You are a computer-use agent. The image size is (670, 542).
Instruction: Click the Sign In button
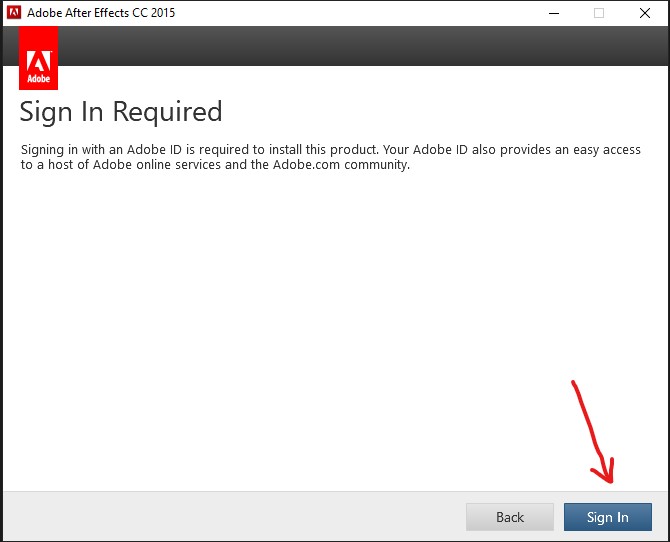coord(607,517)
